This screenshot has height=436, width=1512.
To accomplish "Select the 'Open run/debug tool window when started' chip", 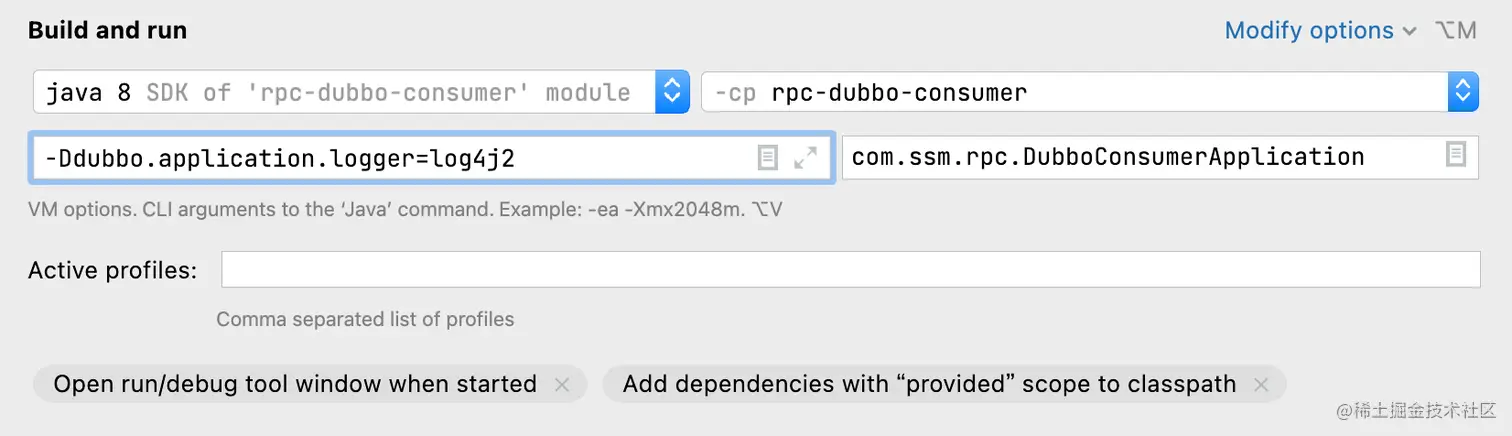I will click(309, 384).
